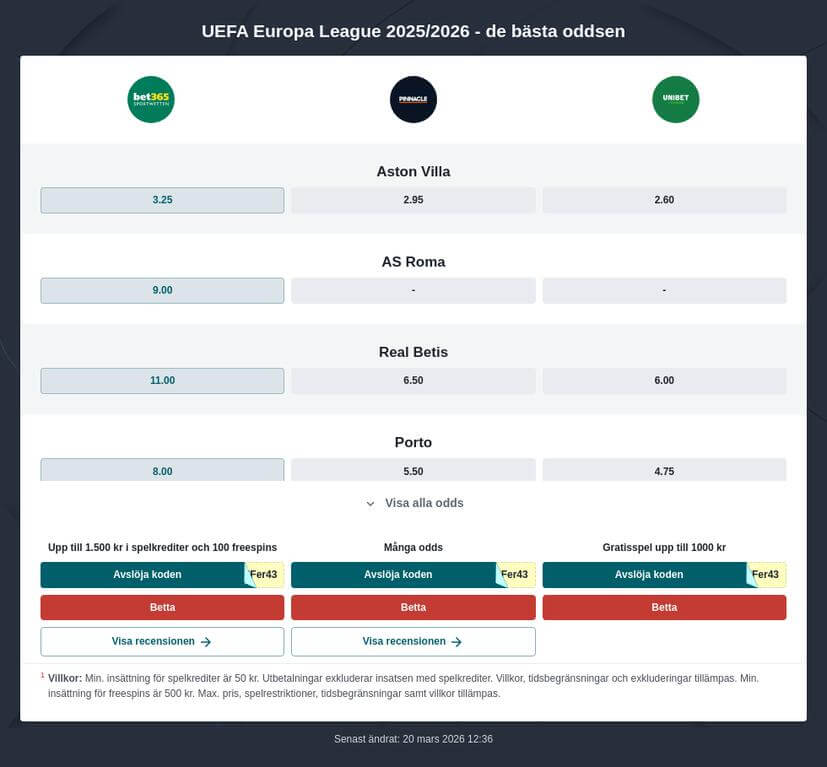Open the Unibet logo
This screenshot has width=827, height=767.
(x=676, y=99)
